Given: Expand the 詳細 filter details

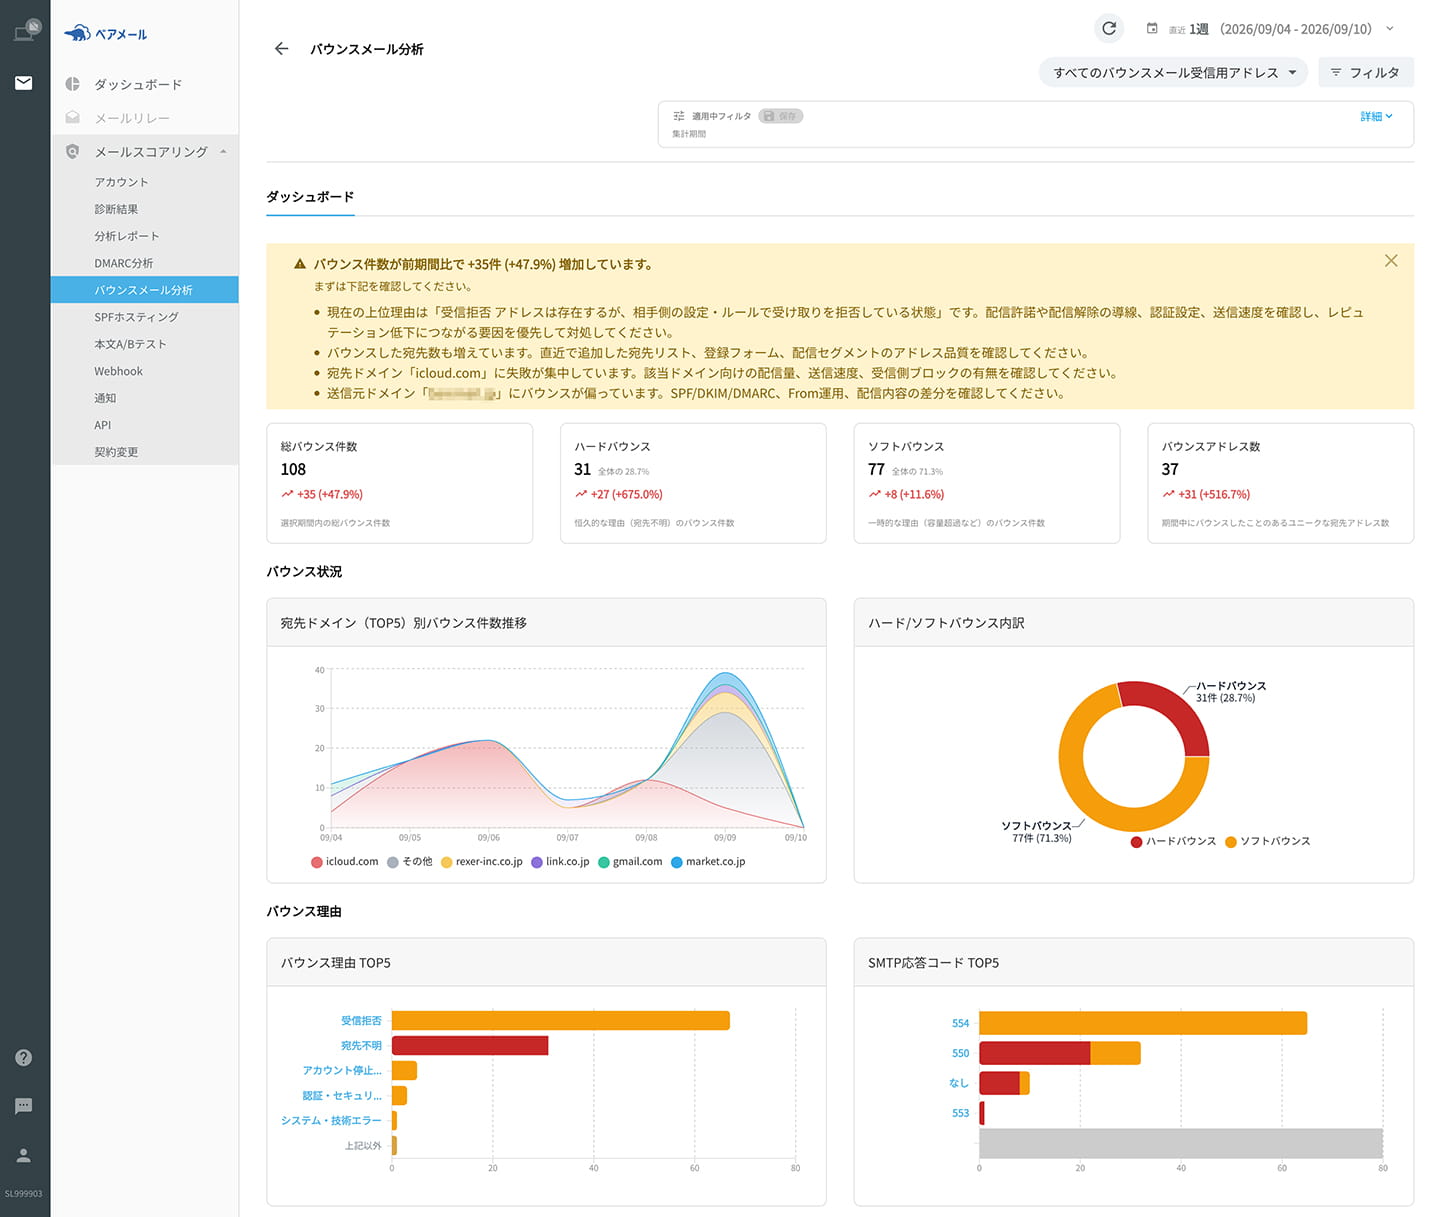Looking at the screenshot, I should (x=1376, y=117).
